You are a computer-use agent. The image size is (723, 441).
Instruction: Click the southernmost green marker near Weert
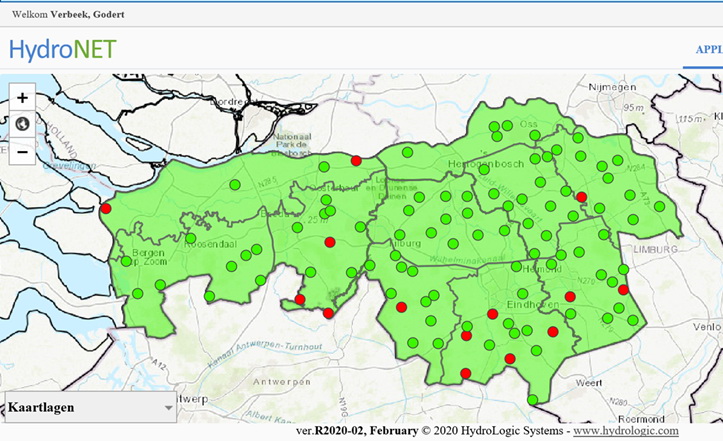point(532,399)
